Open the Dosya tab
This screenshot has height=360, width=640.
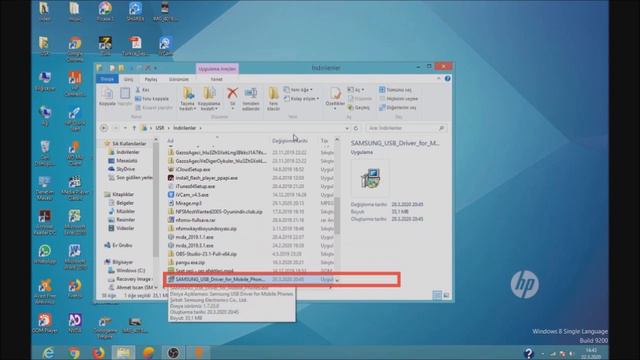107,79
